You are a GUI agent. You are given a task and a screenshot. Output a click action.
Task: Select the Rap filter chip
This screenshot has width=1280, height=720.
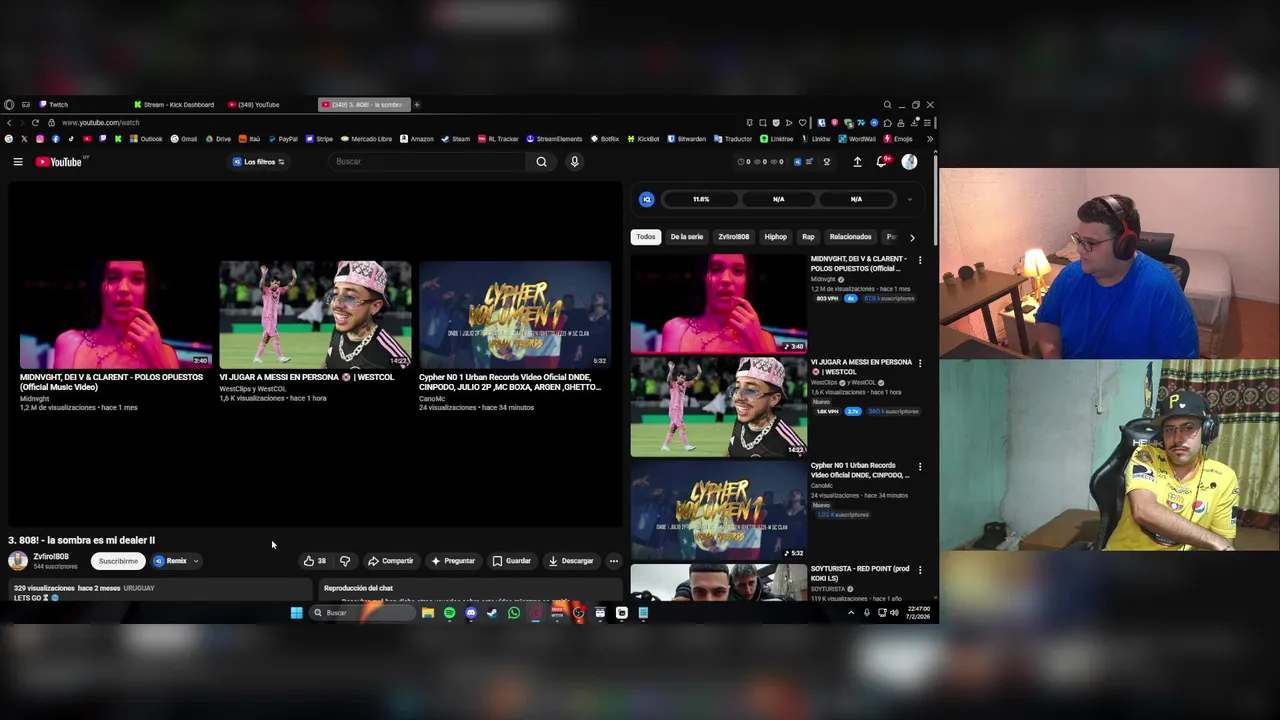(x=808, y=237)
